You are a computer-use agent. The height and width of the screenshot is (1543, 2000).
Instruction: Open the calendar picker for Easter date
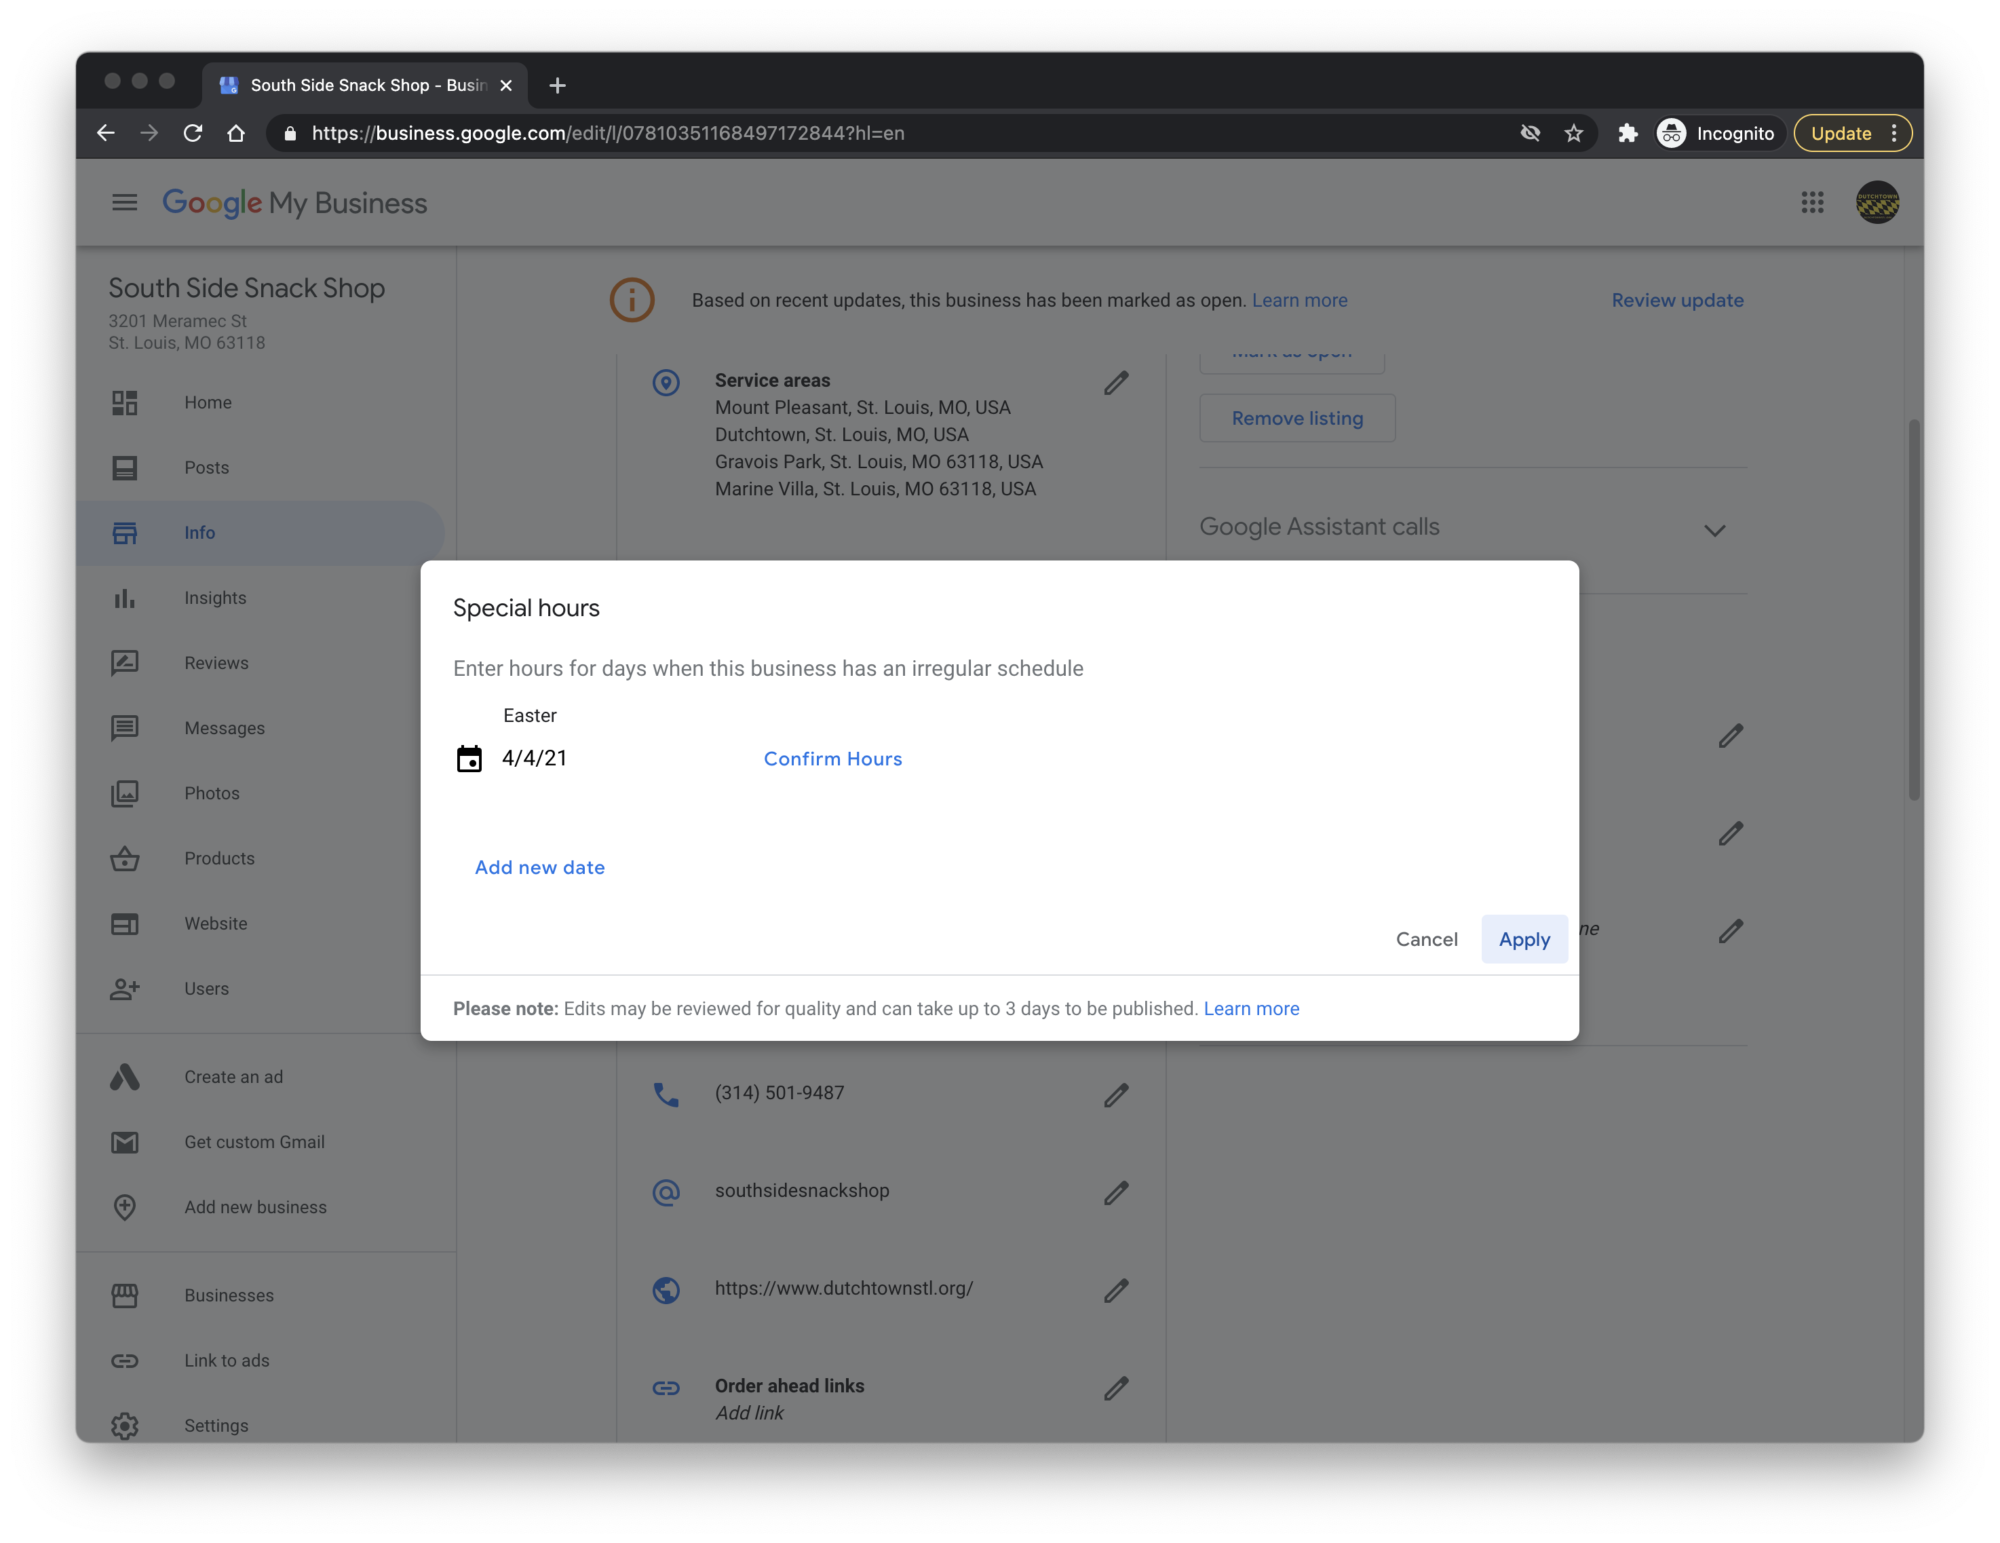[469, 759]
